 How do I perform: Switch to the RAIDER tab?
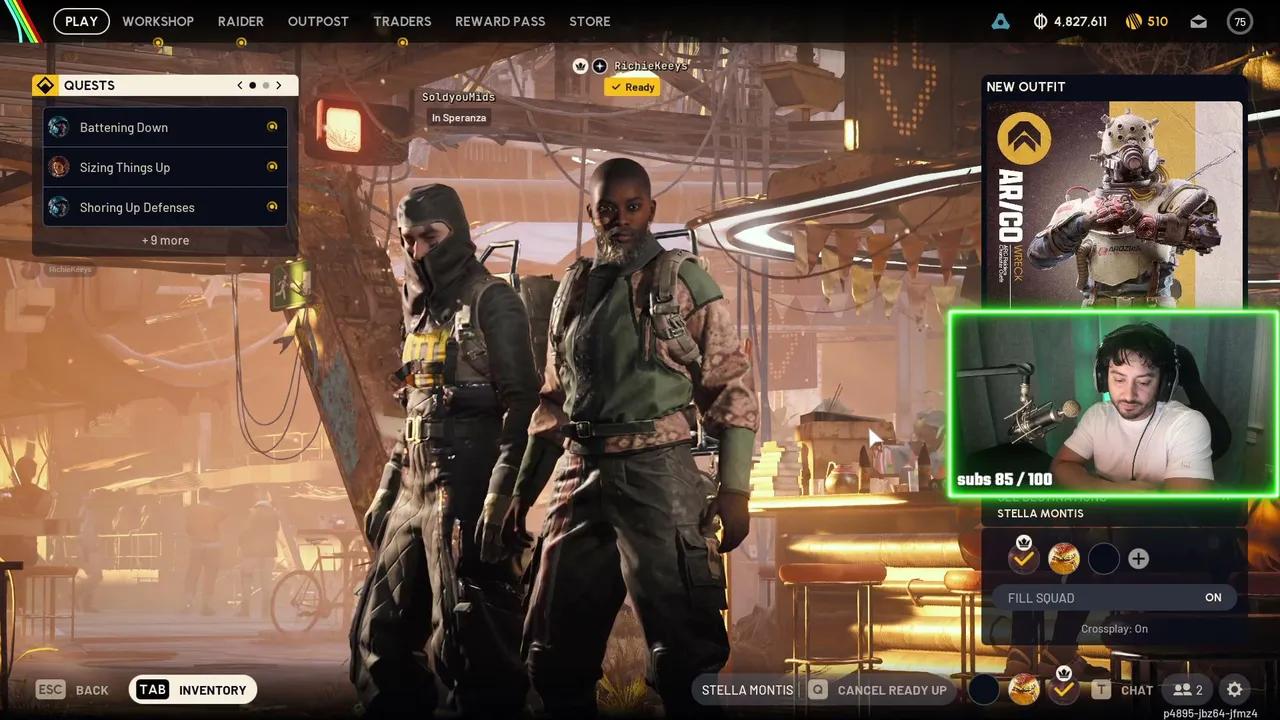click(x=241, y=21)
